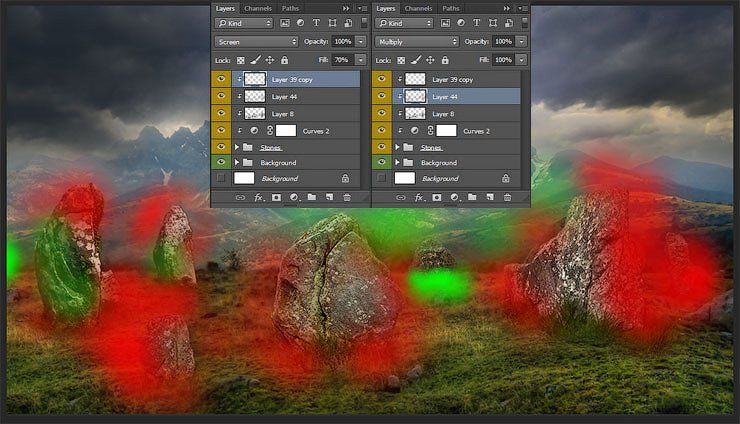This screenshot has height=424, width=740.
Task: Click smart object filter in left Layers panel
Action: click(348, 23)
